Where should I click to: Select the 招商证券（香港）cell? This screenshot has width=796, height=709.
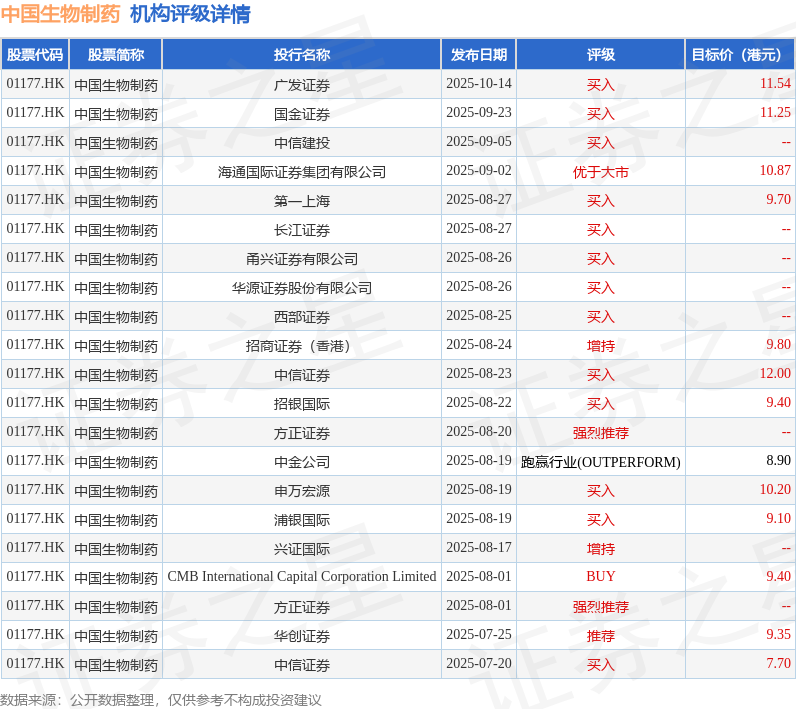pos(302,345)
